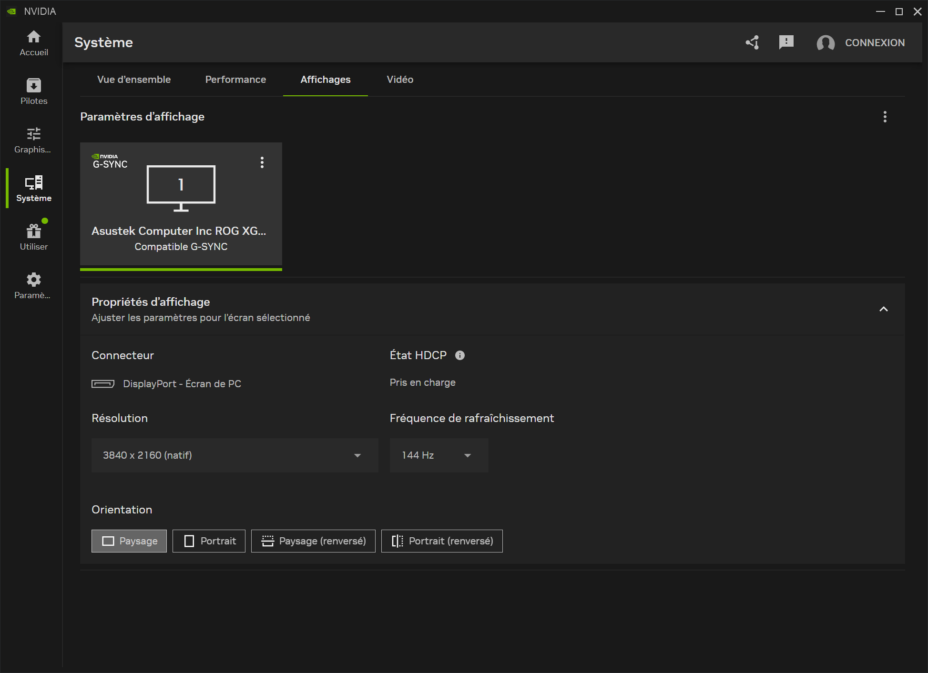Image resolution: width=928 pixels, height=673 pixels.
Task: Click the Système page heading
Action: point(104,43)
